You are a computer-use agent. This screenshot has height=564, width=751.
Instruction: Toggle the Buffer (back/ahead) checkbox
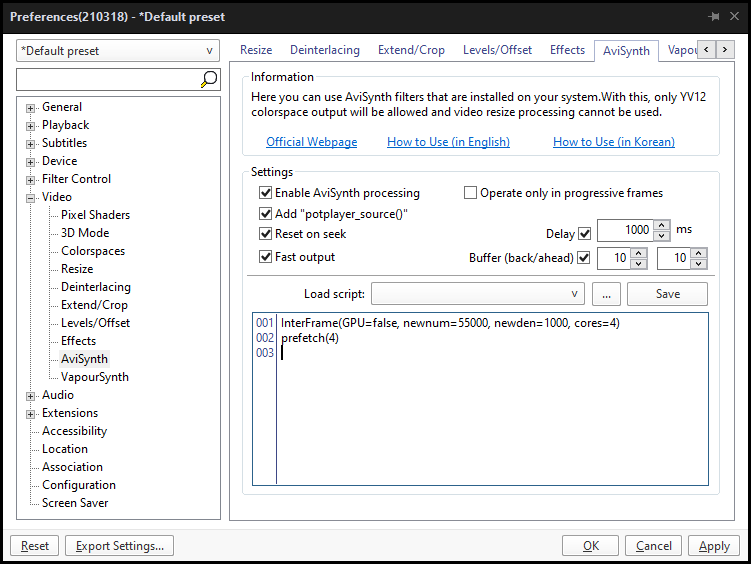tap(583, 258)
